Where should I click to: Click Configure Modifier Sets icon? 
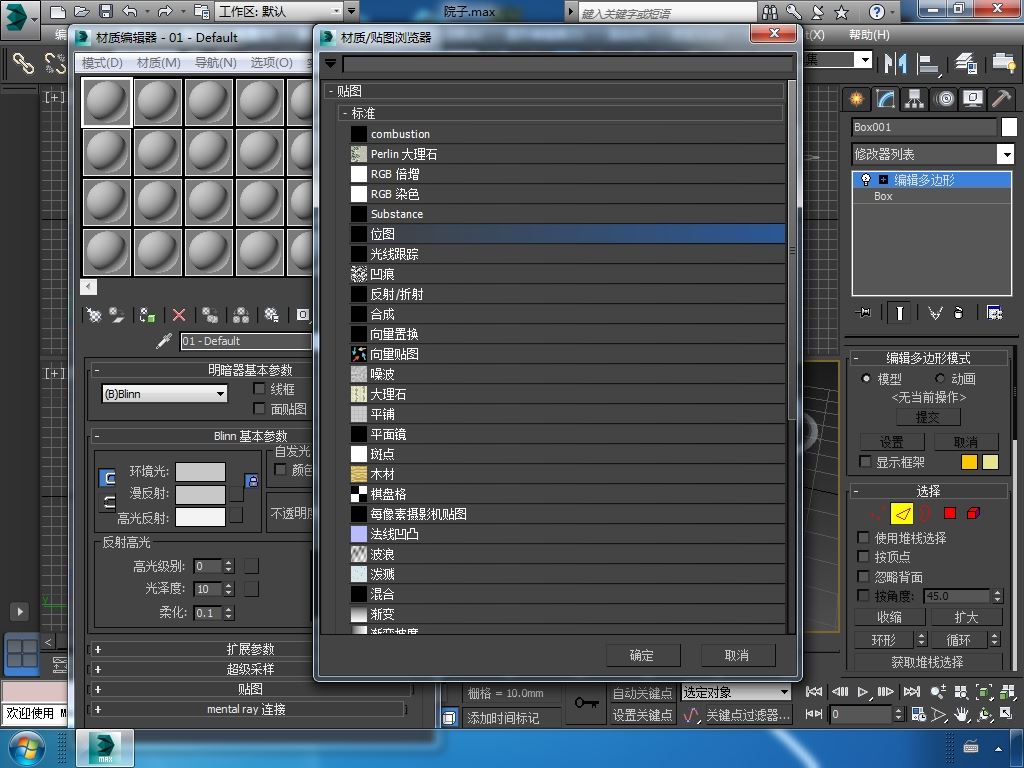click(x=995, y=312)
